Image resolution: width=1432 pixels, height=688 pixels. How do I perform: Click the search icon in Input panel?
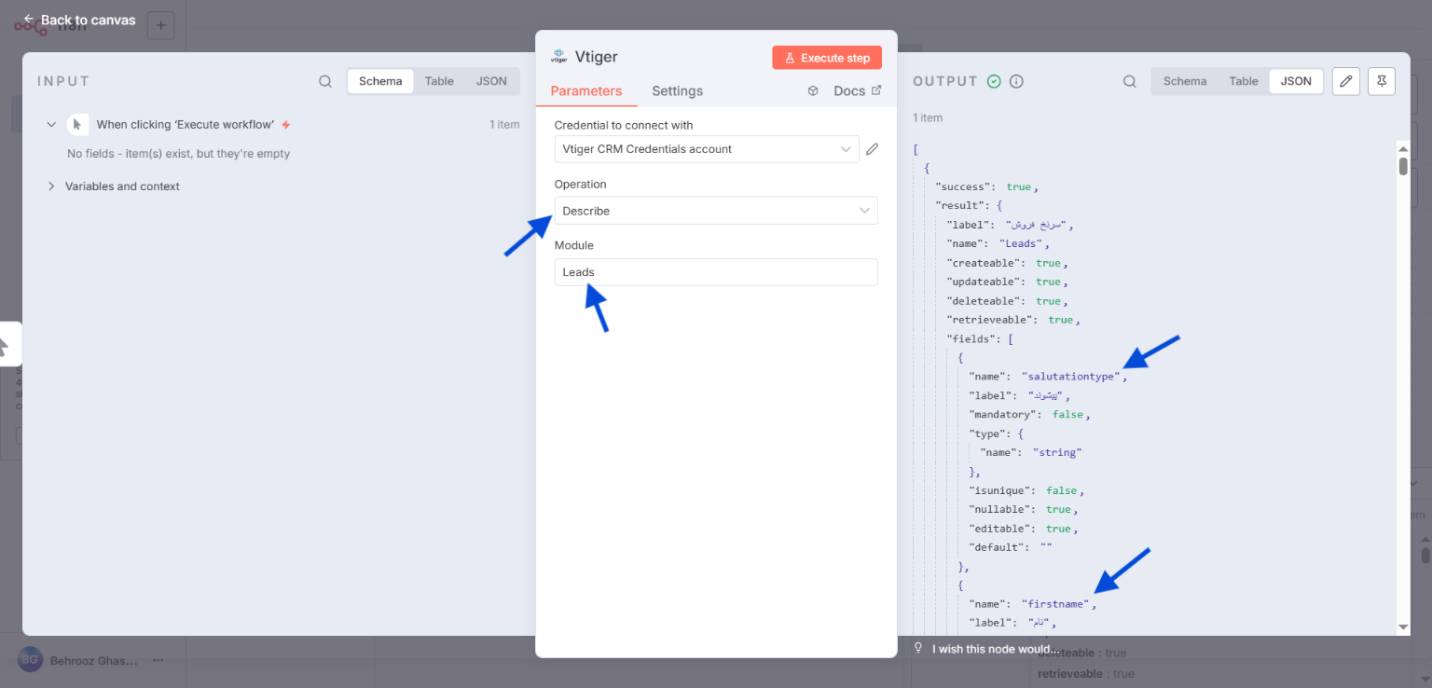325,82
